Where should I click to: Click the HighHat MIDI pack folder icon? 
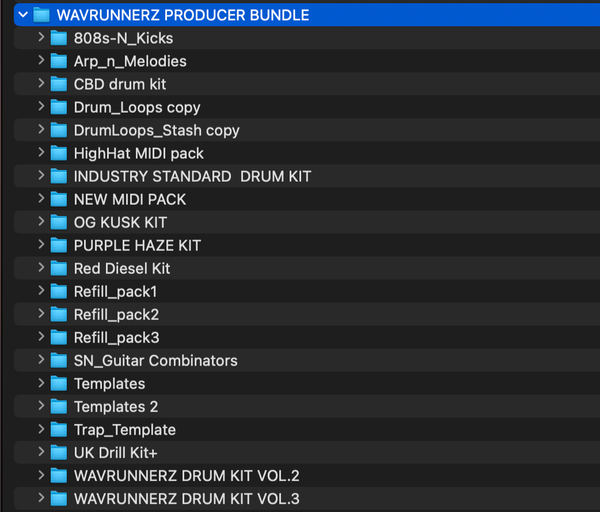tap(59, 153)
